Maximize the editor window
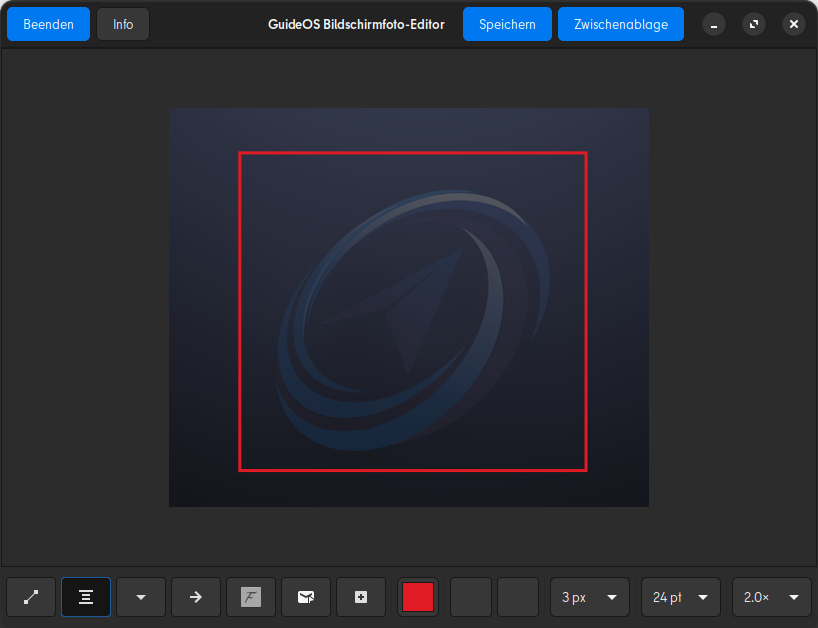Screen dimensions: 818x628 (754, 24)
